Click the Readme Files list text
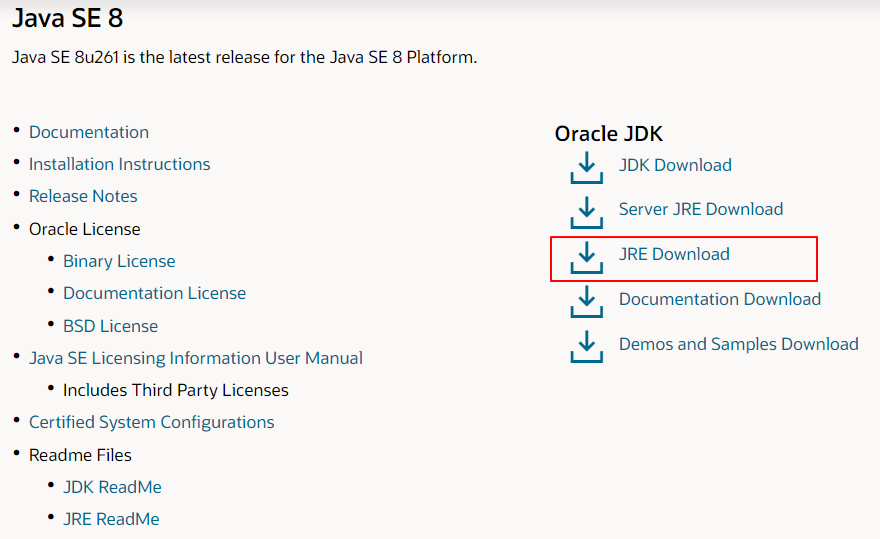Viewport: 880px width, 539px height. click(x=80, y=455)
